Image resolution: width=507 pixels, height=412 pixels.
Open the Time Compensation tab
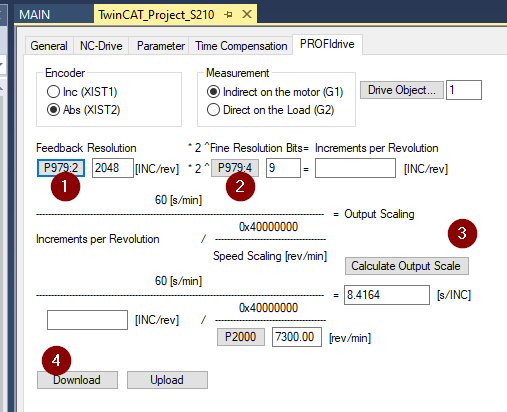(241, 46)
